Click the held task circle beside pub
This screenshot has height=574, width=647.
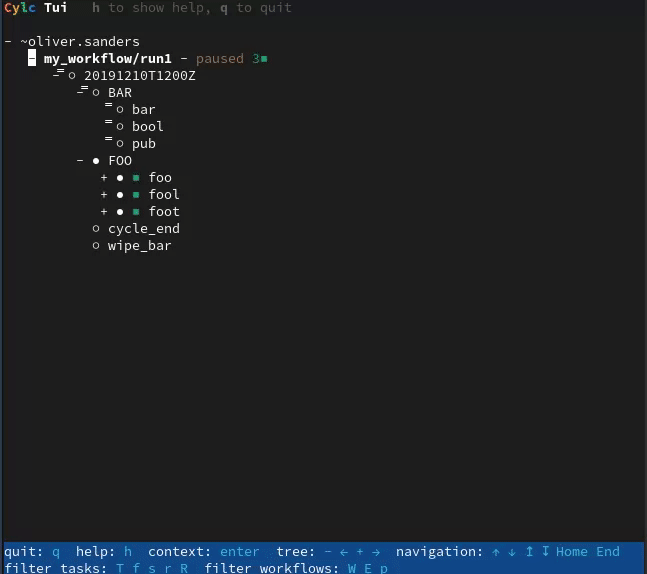pyautogui.click(x=119, y=144)
